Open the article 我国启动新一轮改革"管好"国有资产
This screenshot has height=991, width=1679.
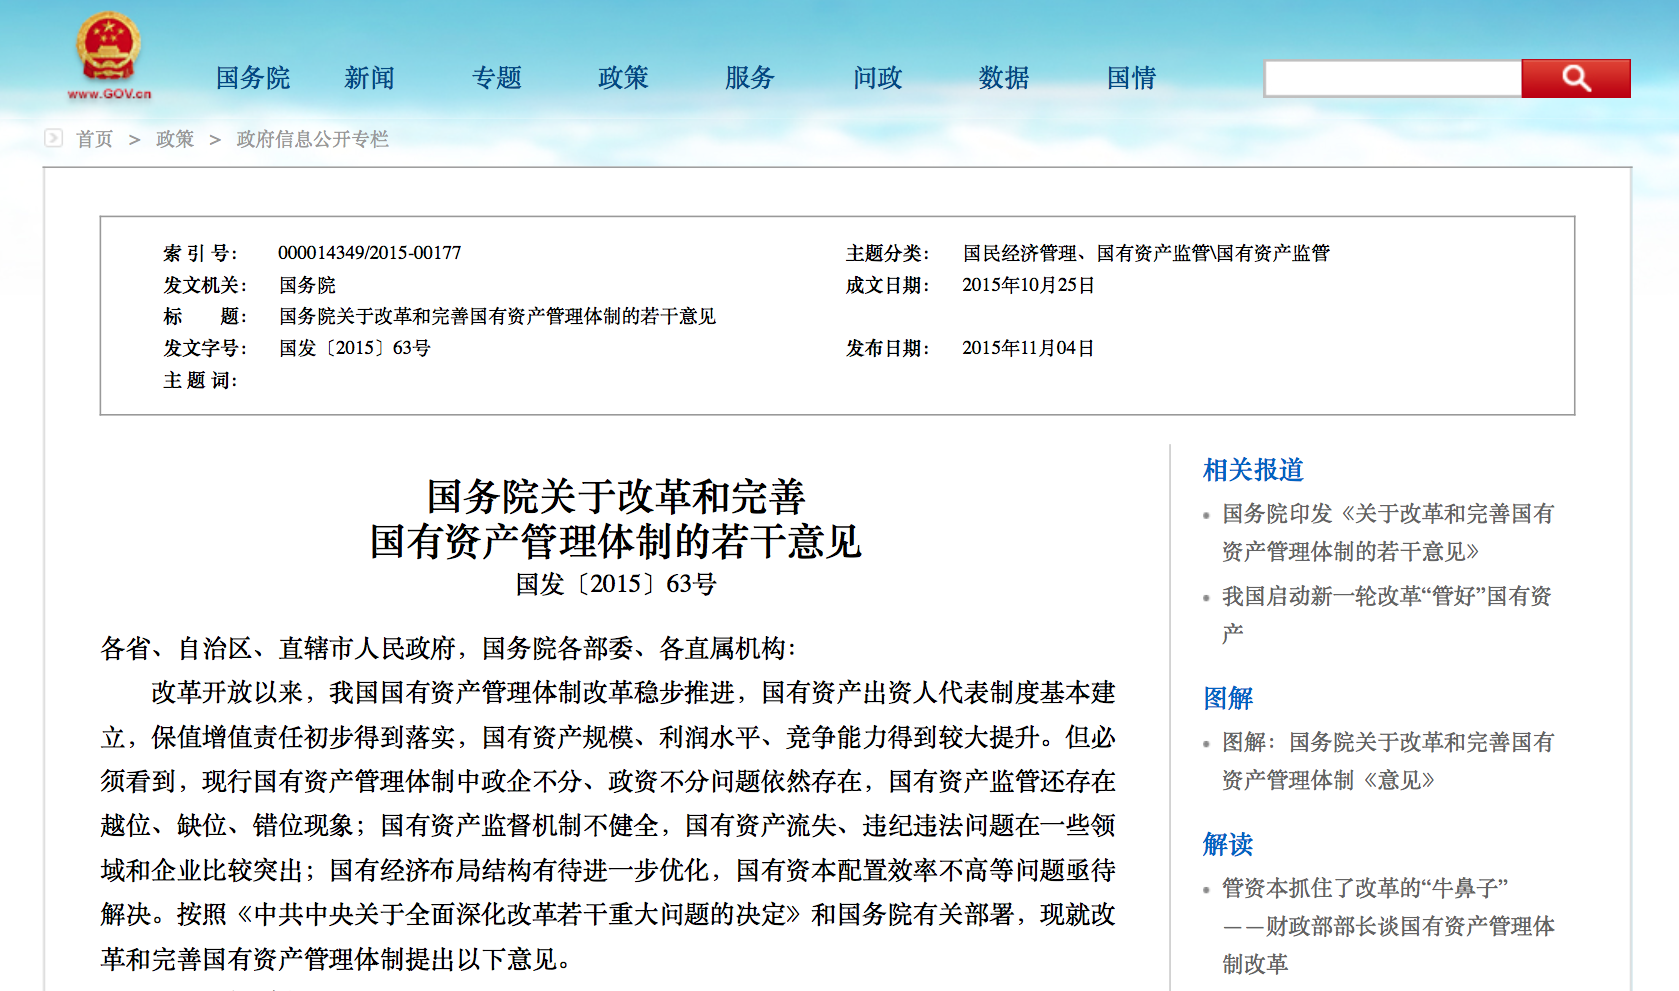click(x=1386, y=597)
